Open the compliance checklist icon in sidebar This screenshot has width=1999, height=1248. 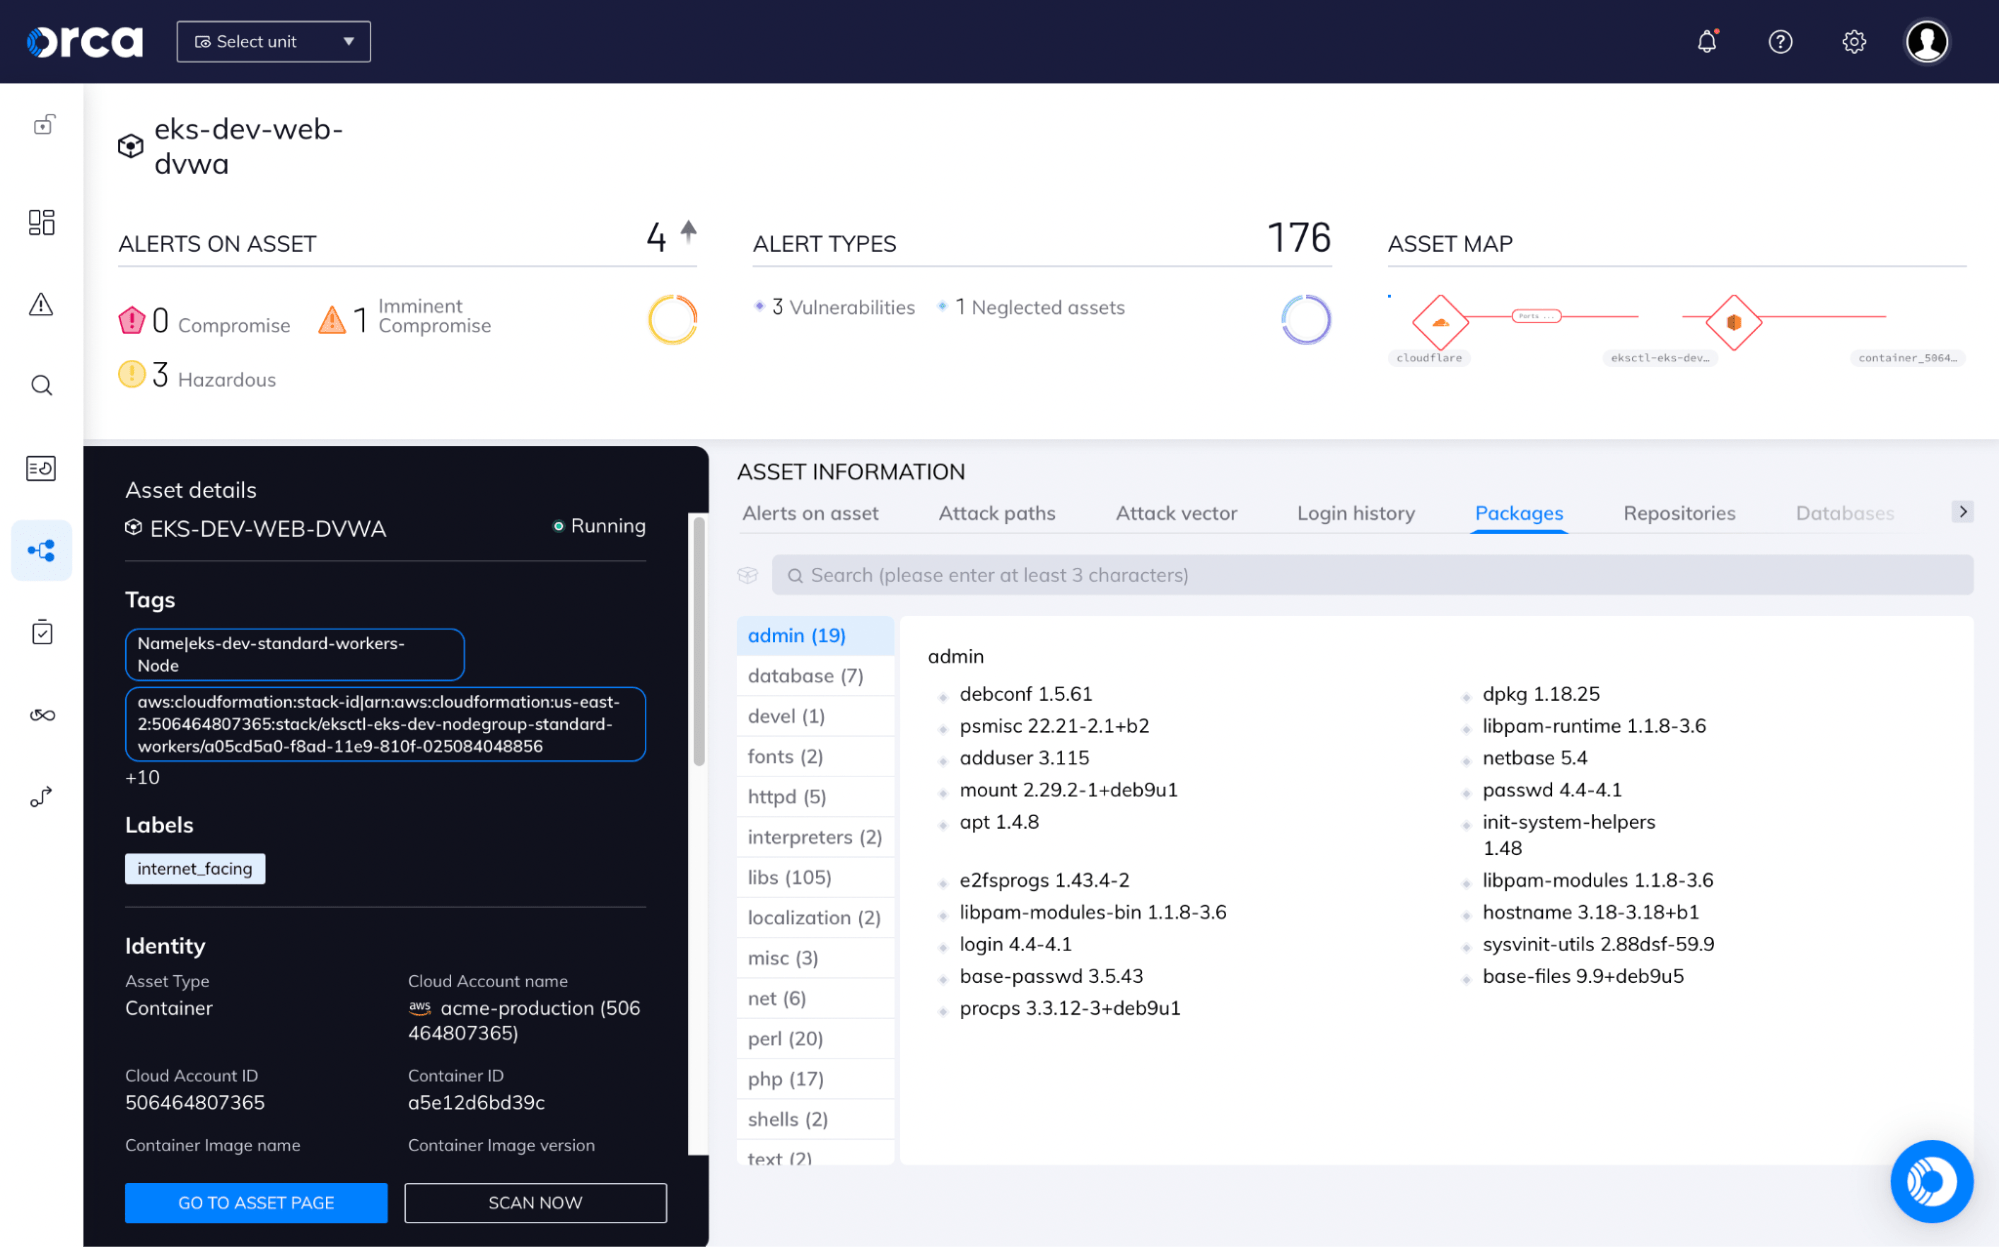coord(41,631)
